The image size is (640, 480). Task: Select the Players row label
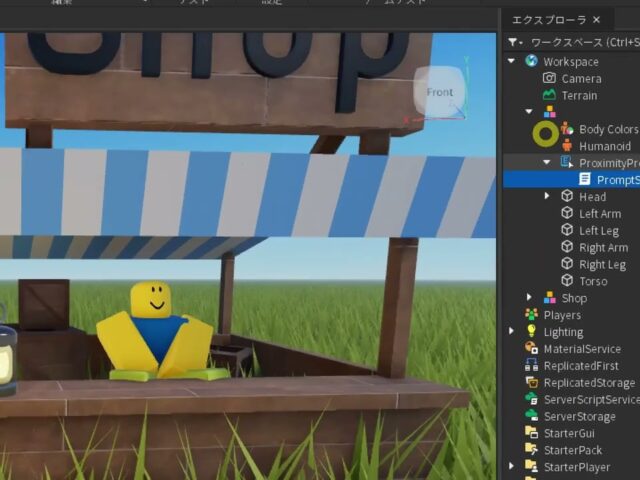pos(562,315)
